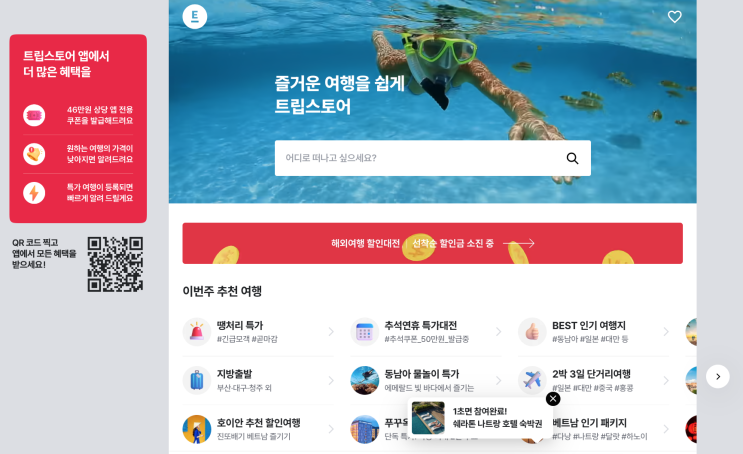
Task: Expand the 땡처리 특가 chevron
Action: 331,332
